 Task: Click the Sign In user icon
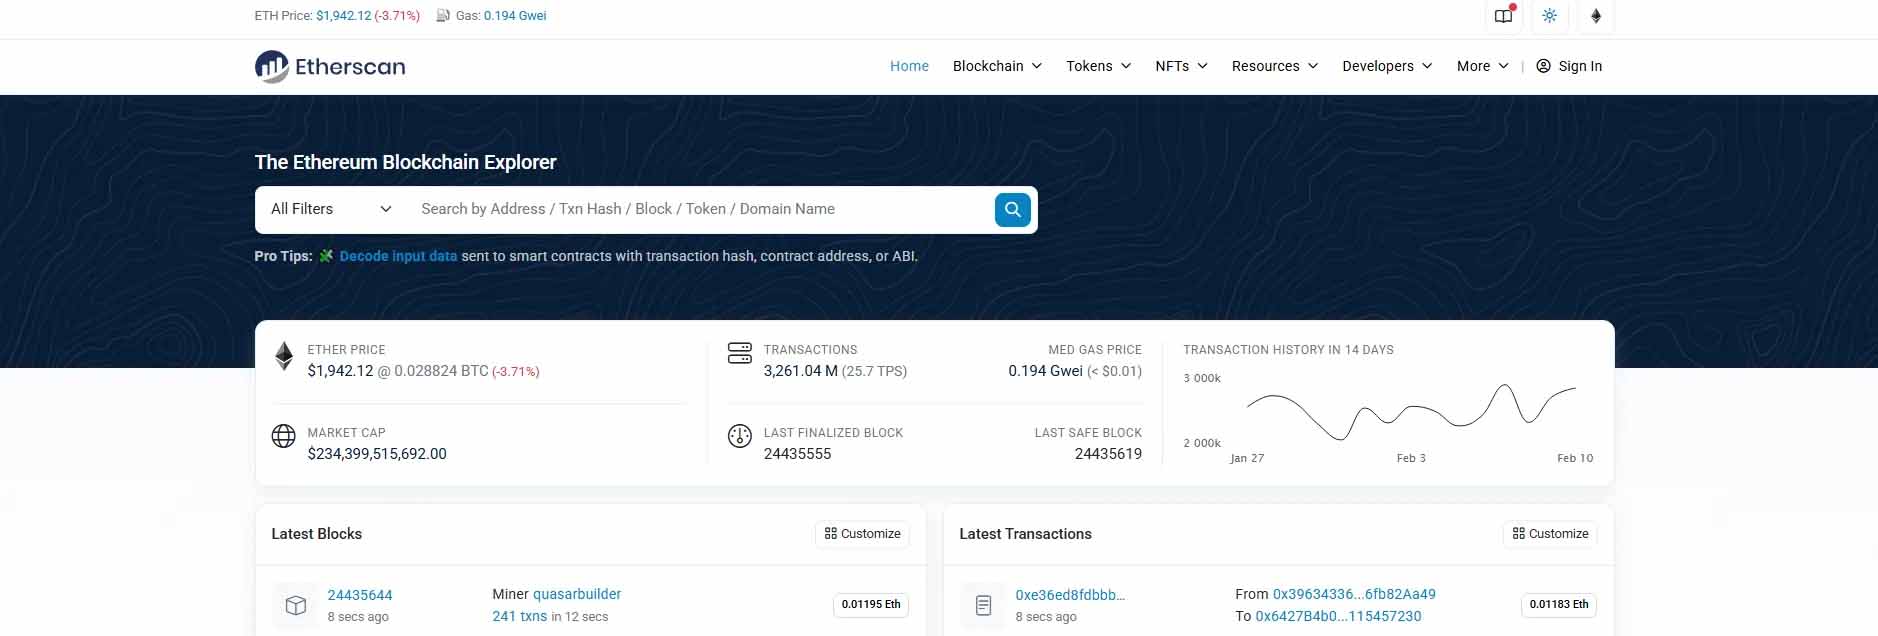coord(1543,66)
